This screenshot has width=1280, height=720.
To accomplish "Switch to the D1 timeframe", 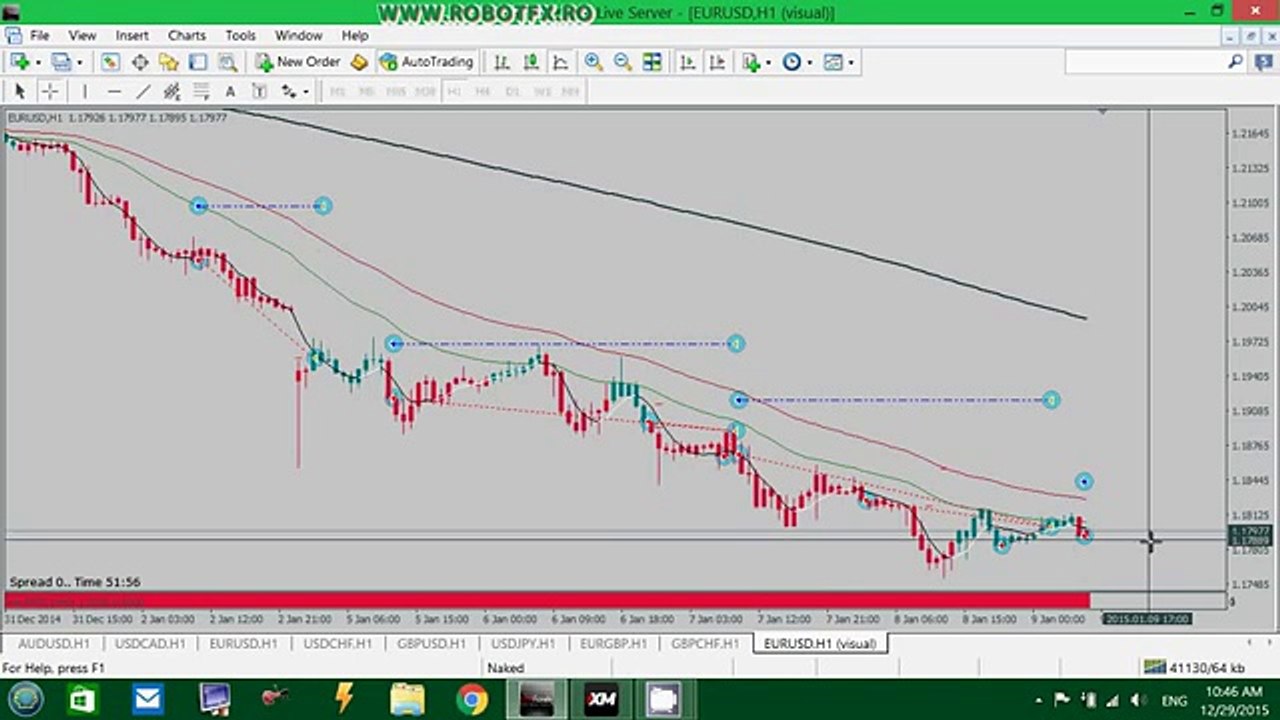I will point(513,91).
